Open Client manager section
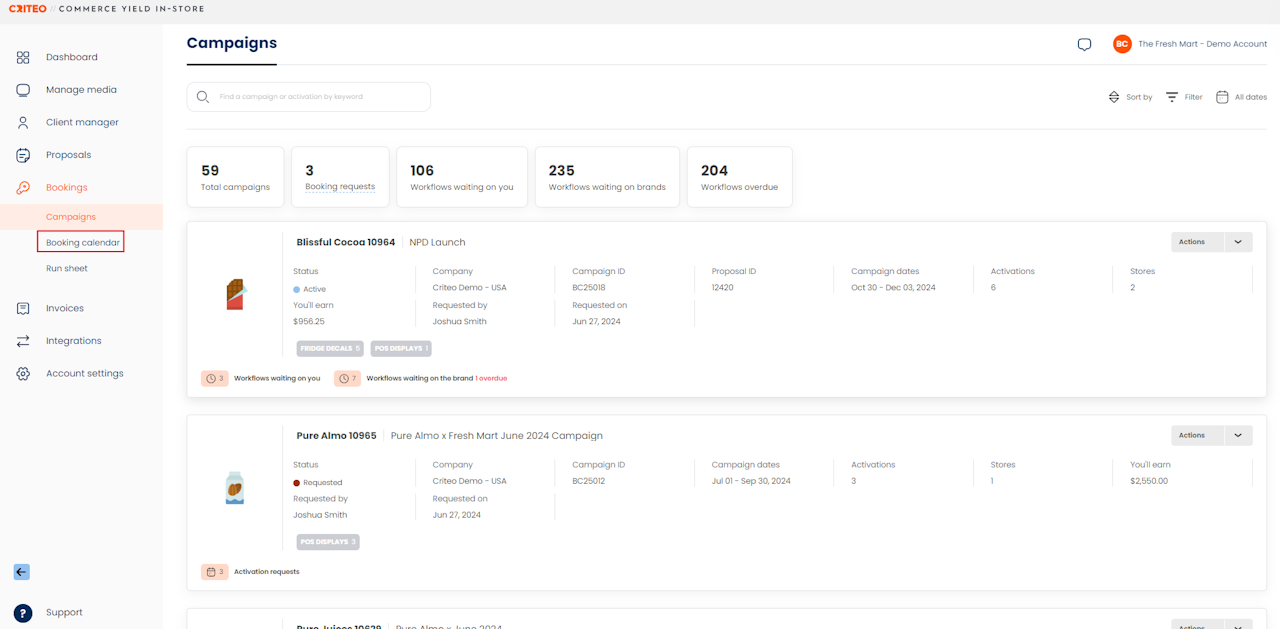Viewport: 1280px width, 629px height. coord(81,122)
